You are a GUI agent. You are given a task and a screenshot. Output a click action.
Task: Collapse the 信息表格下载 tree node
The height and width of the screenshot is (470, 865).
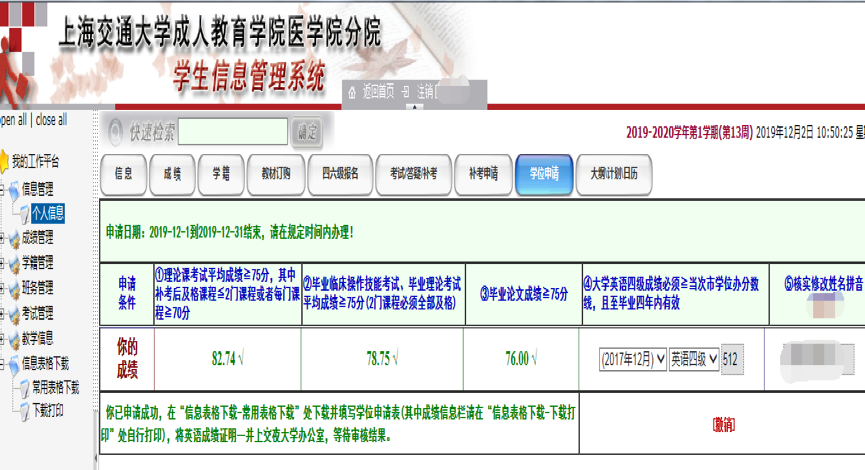click(2, 364)
